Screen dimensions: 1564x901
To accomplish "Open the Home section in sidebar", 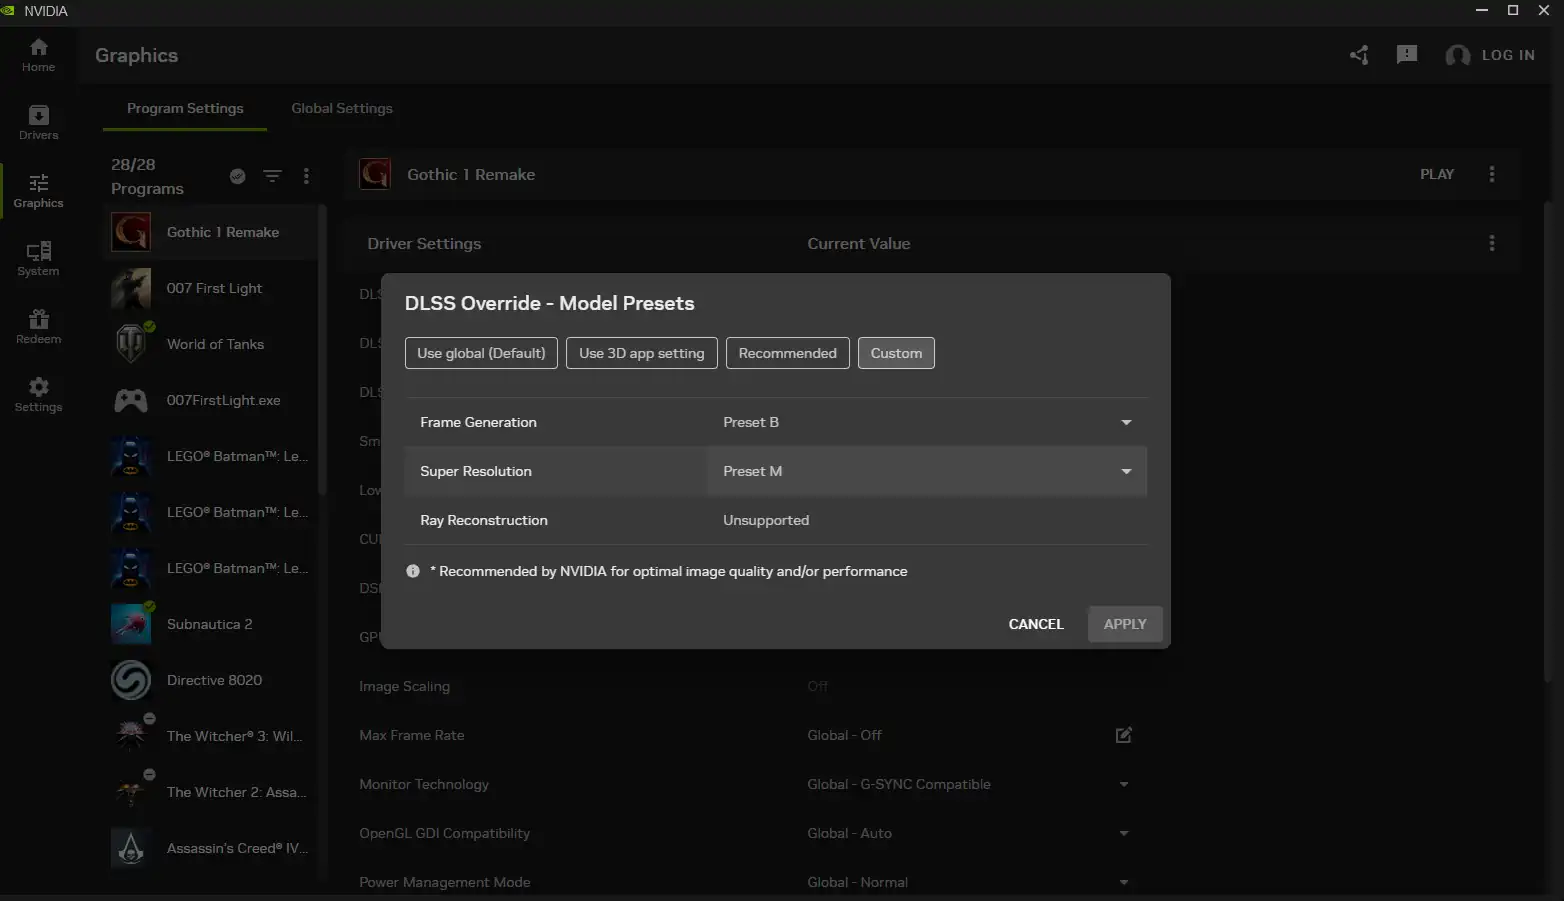I will pyautogui.click(x=38, y=55).
